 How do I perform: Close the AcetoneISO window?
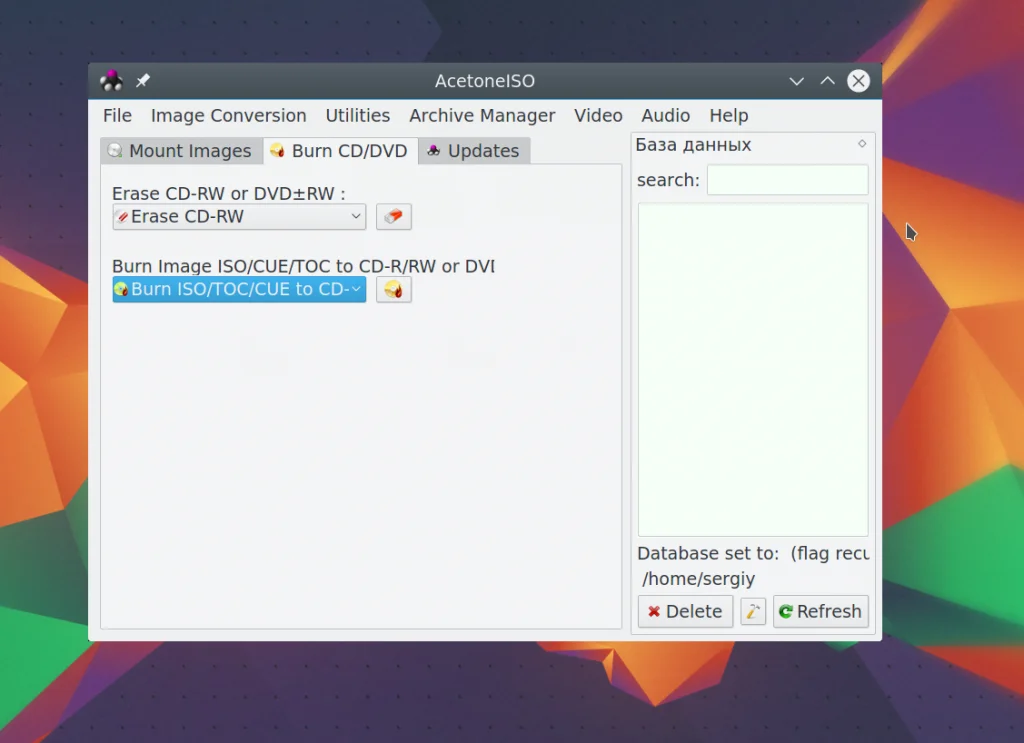click(x=858, y=81)
